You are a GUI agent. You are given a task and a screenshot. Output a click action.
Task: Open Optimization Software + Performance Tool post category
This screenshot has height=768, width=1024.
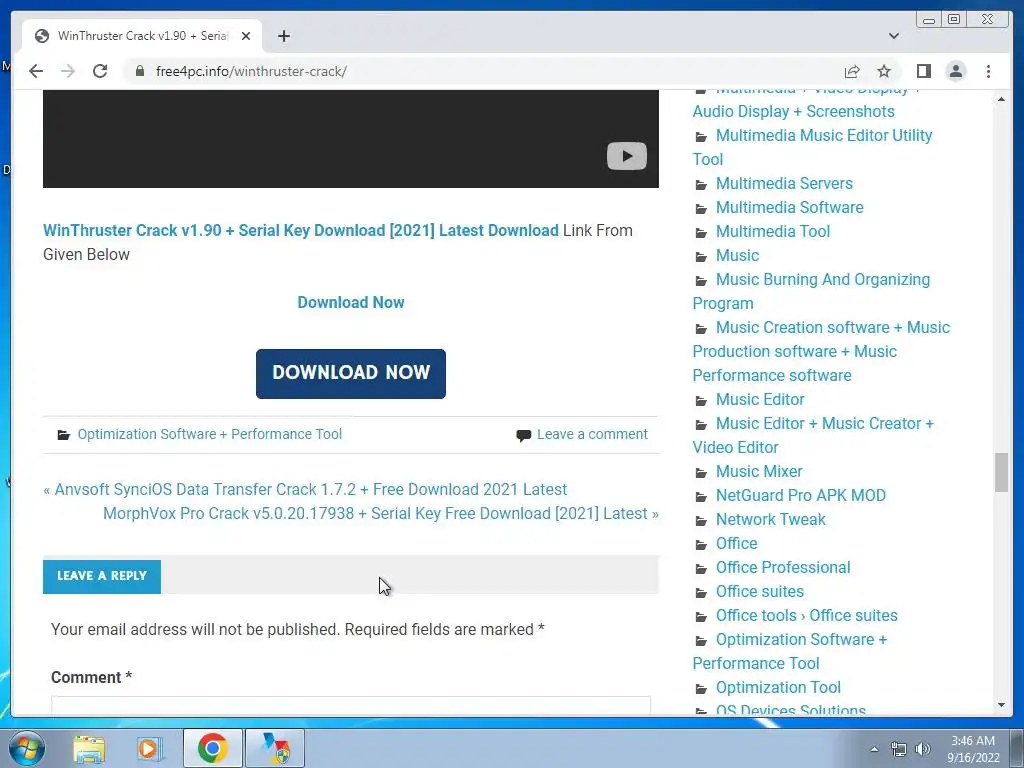point(210,434)
